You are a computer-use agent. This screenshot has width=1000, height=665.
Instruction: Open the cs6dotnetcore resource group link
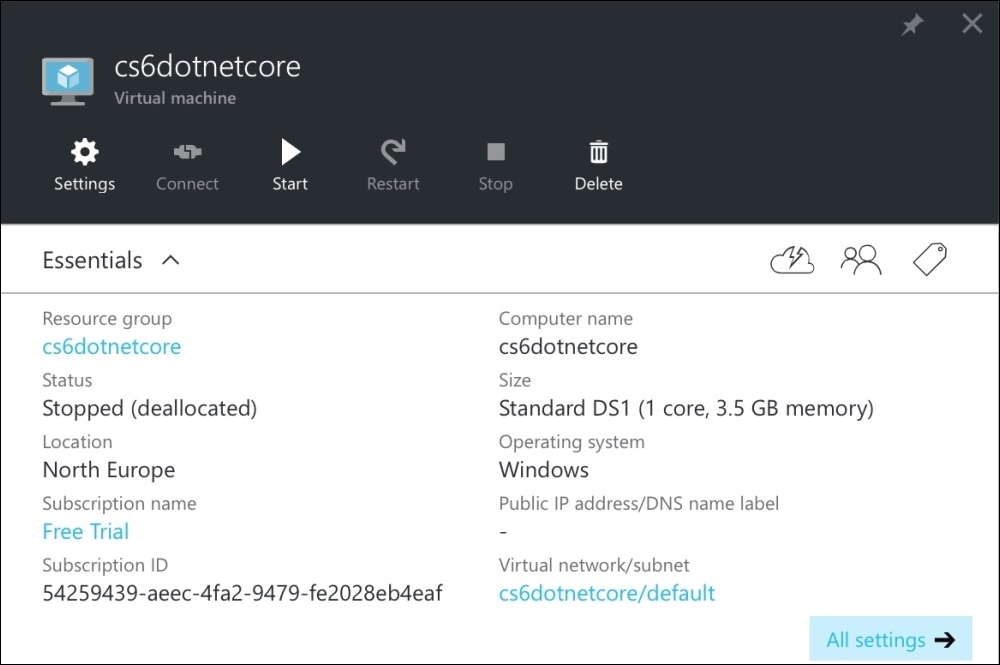coord(112,346)
